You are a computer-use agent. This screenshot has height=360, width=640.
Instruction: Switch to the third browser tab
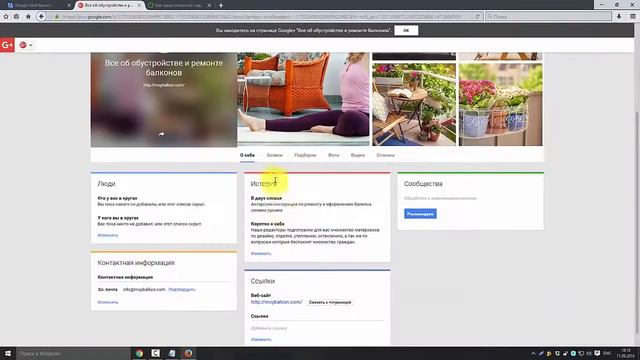tap(180, 5)
